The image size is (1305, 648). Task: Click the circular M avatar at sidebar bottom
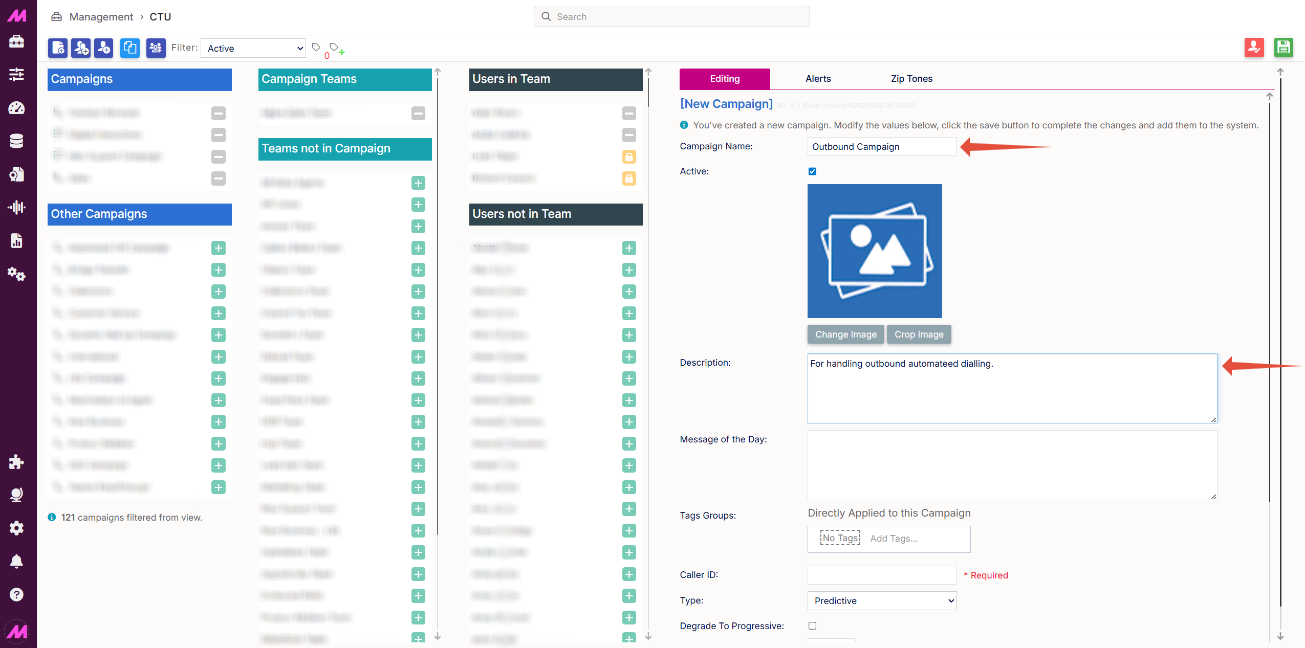click(x=16, y=631)
